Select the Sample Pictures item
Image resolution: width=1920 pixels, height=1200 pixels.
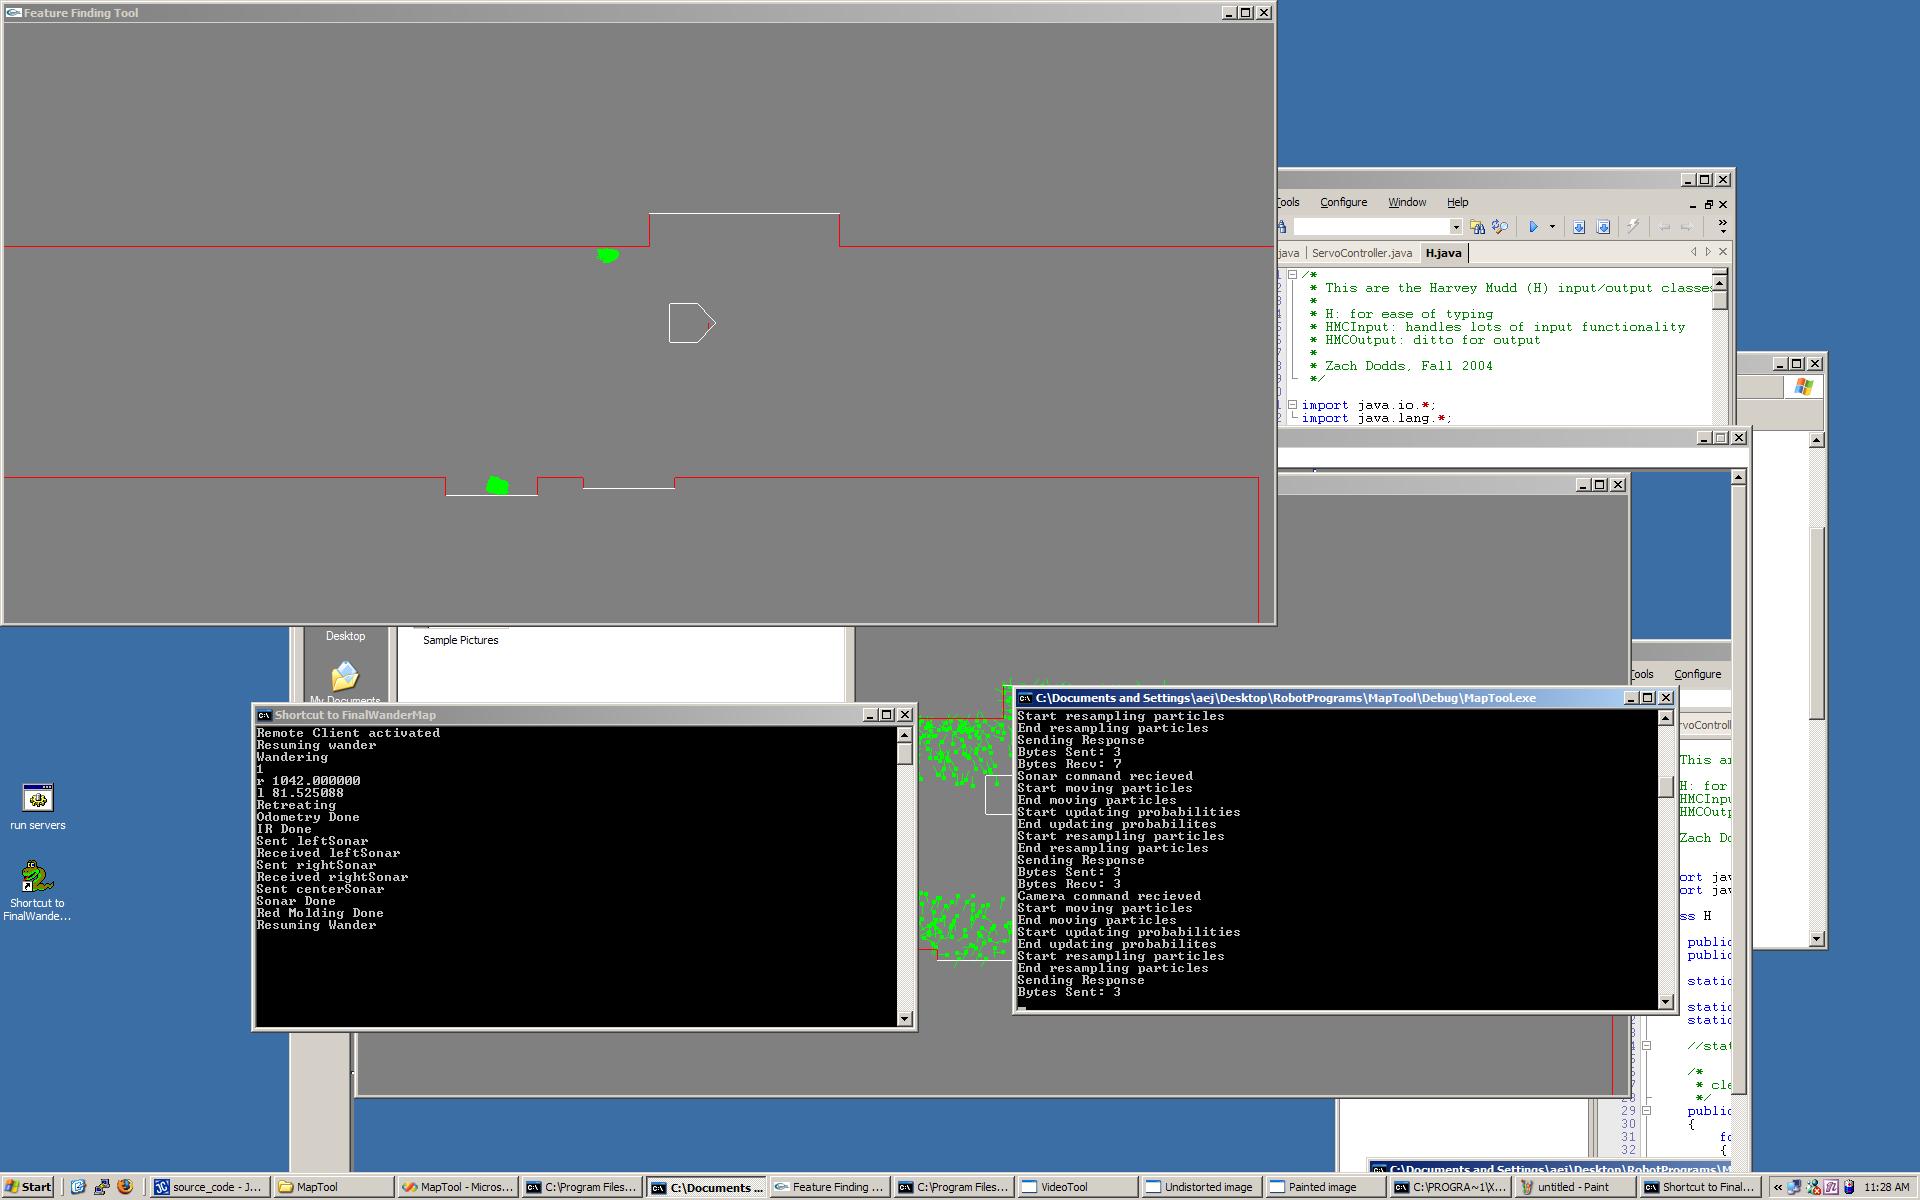[460, 640]
